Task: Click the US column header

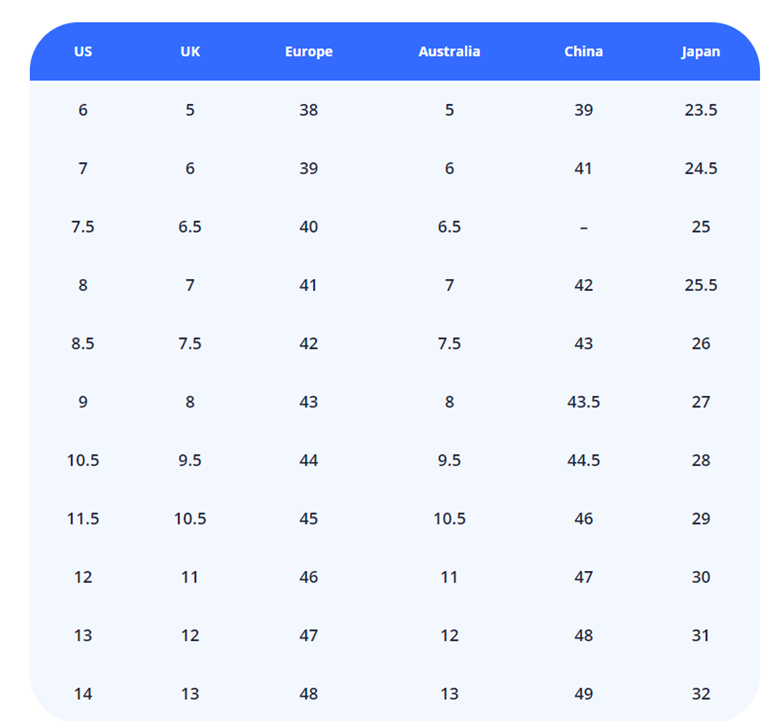Action: point(83,51)
